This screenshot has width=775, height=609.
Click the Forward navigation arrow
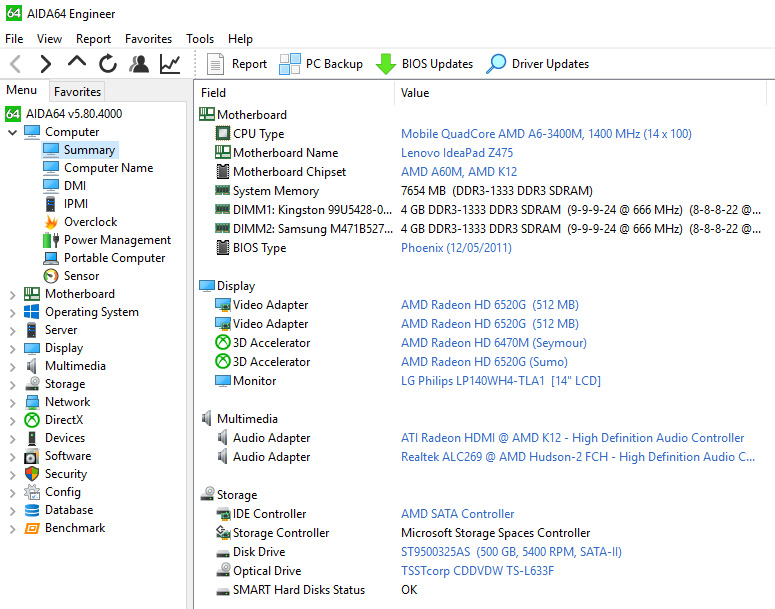tap(45, 64)
